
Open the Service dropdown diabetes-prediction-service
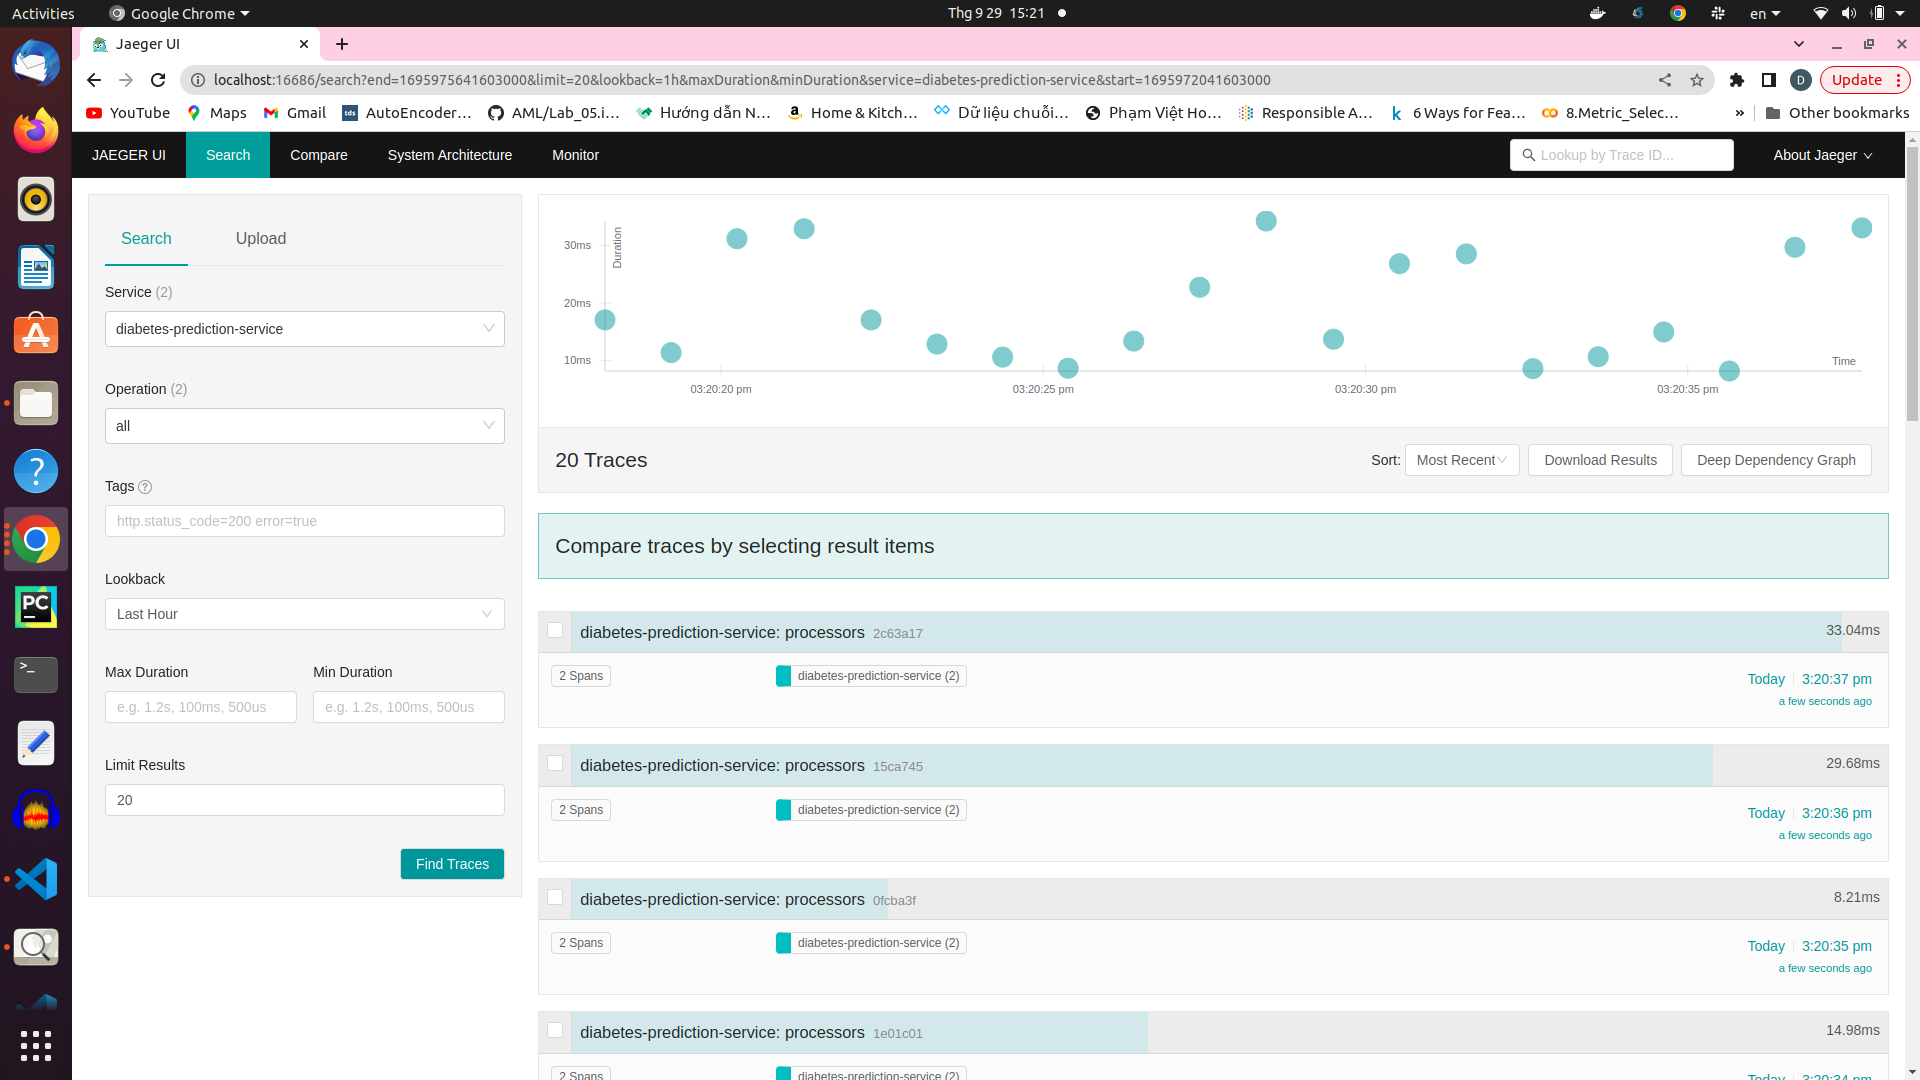[304, 329]
